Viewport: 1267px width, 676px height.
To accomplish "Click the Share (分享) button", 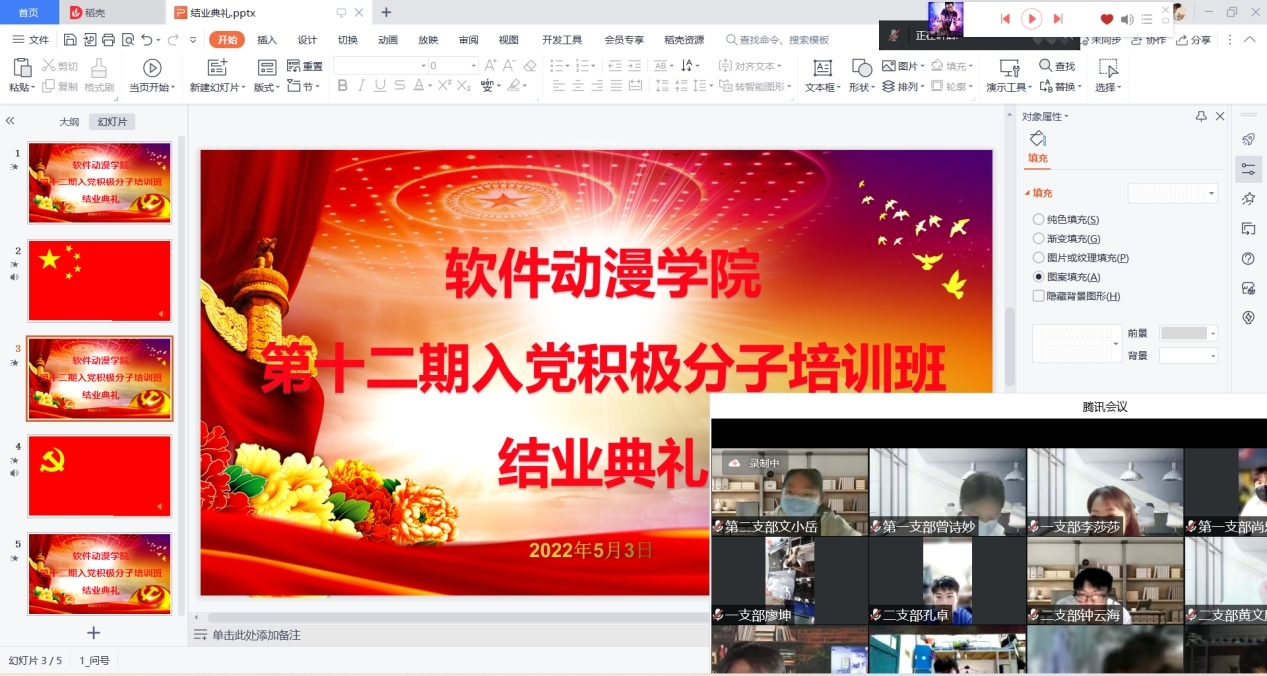I will [1193, 40].
